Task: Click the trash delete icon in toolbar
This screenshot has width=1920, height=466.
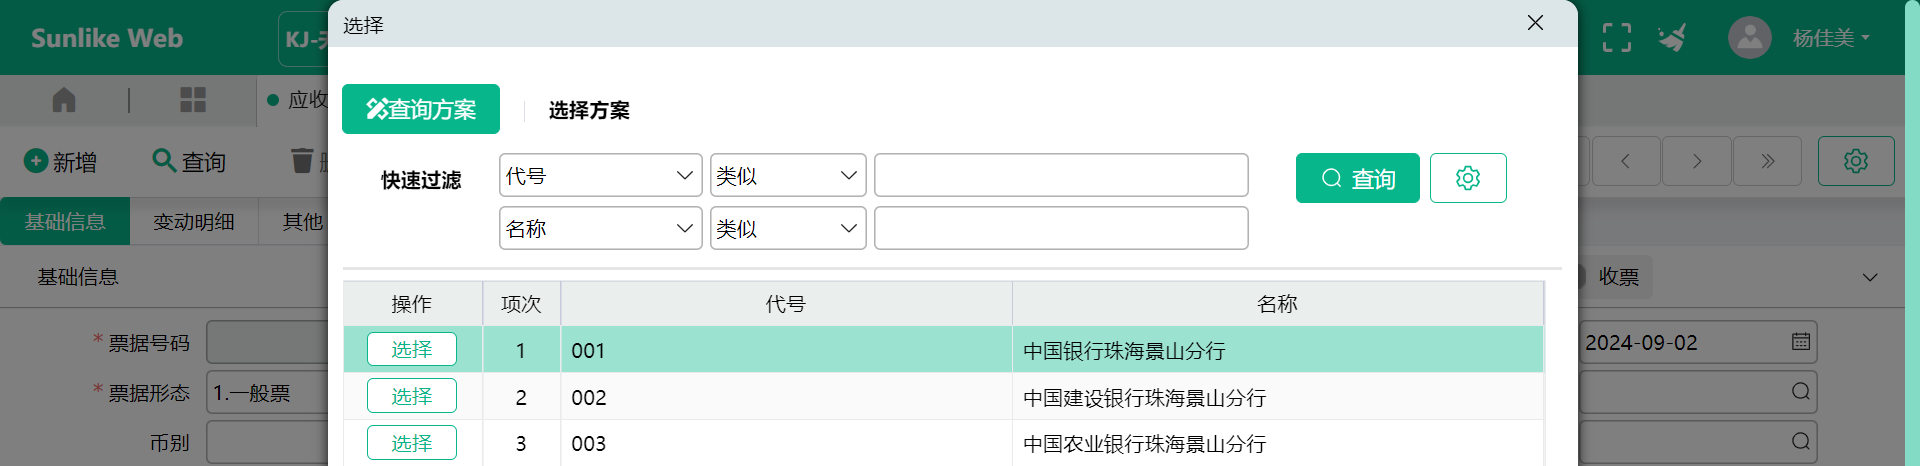Action: pos(302,161)
